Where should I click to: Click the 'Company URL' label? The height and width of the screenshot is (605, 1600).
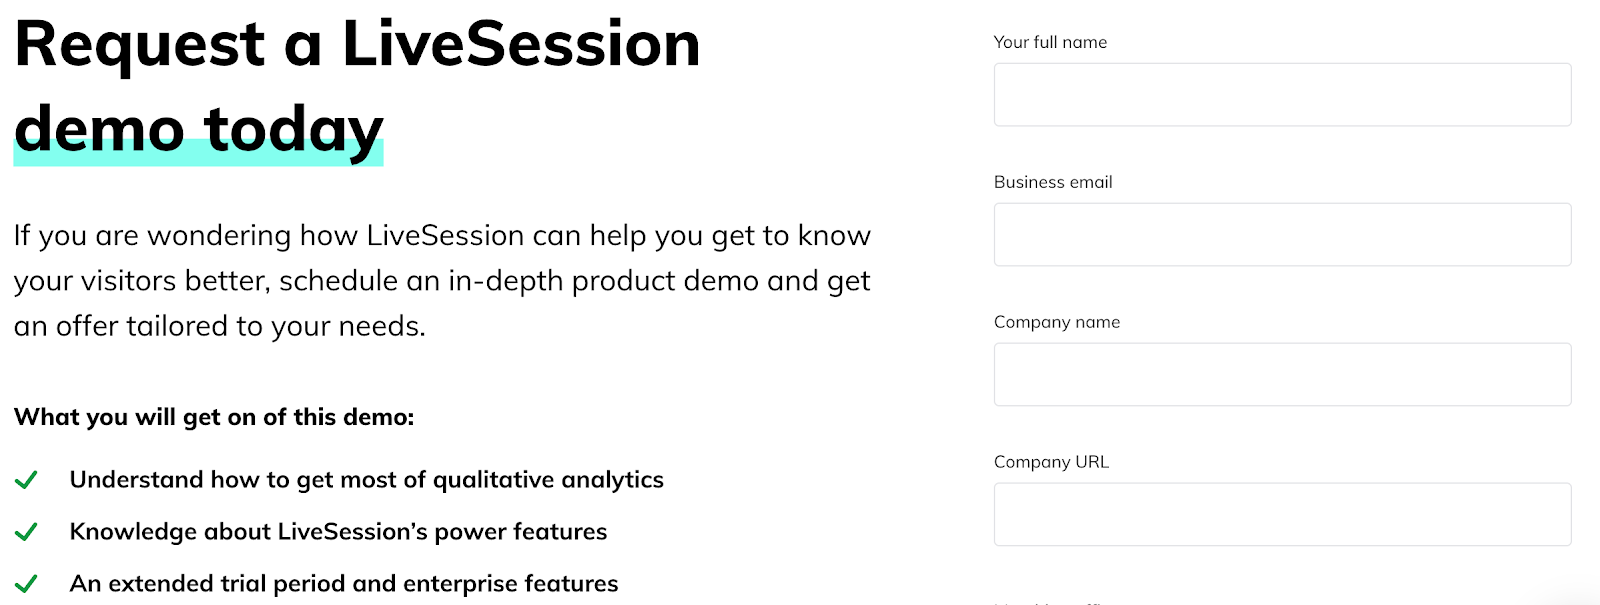[1051, 462]
